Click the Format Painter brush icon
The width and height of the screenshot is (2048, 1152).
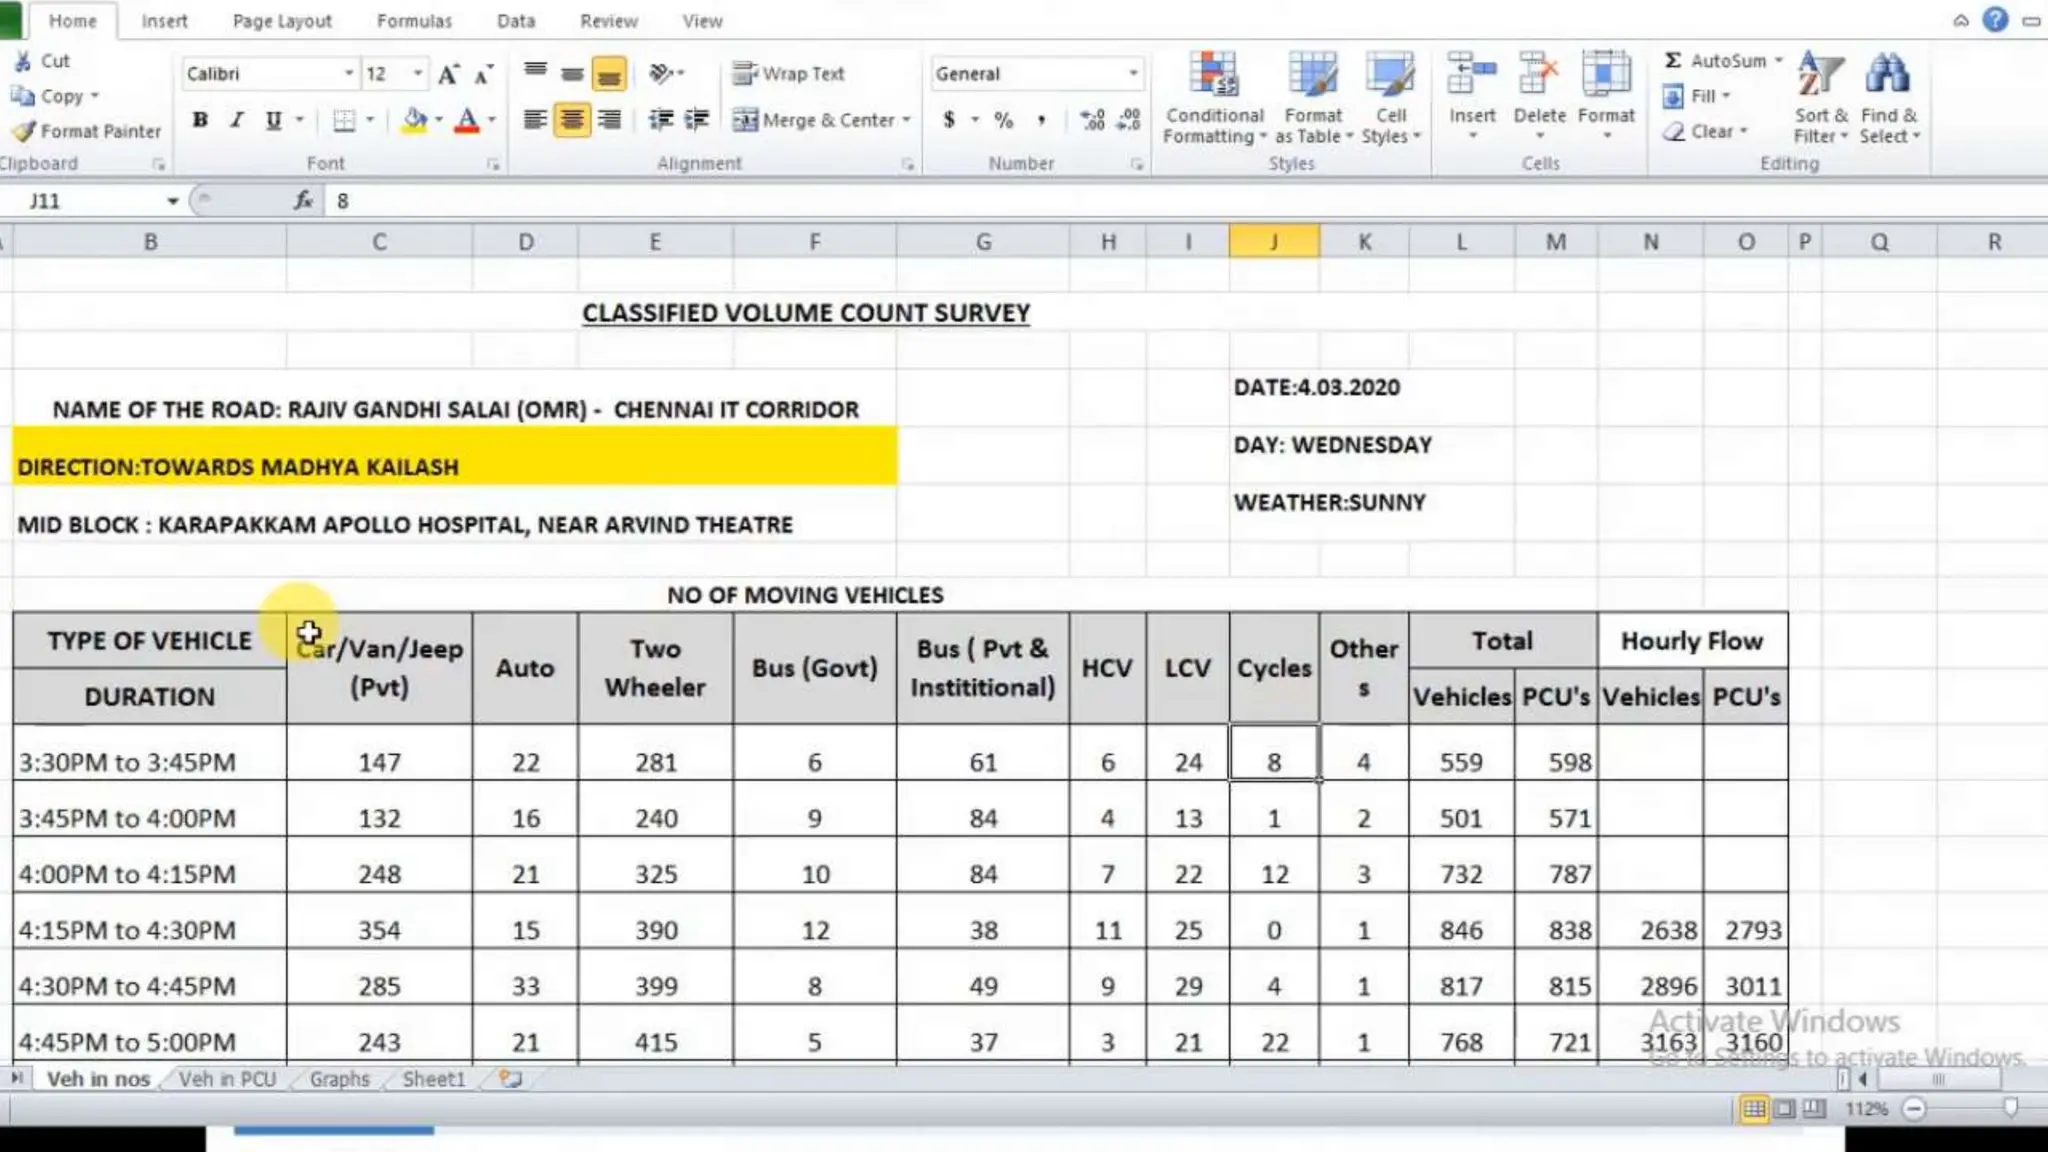tap(24, 131)
